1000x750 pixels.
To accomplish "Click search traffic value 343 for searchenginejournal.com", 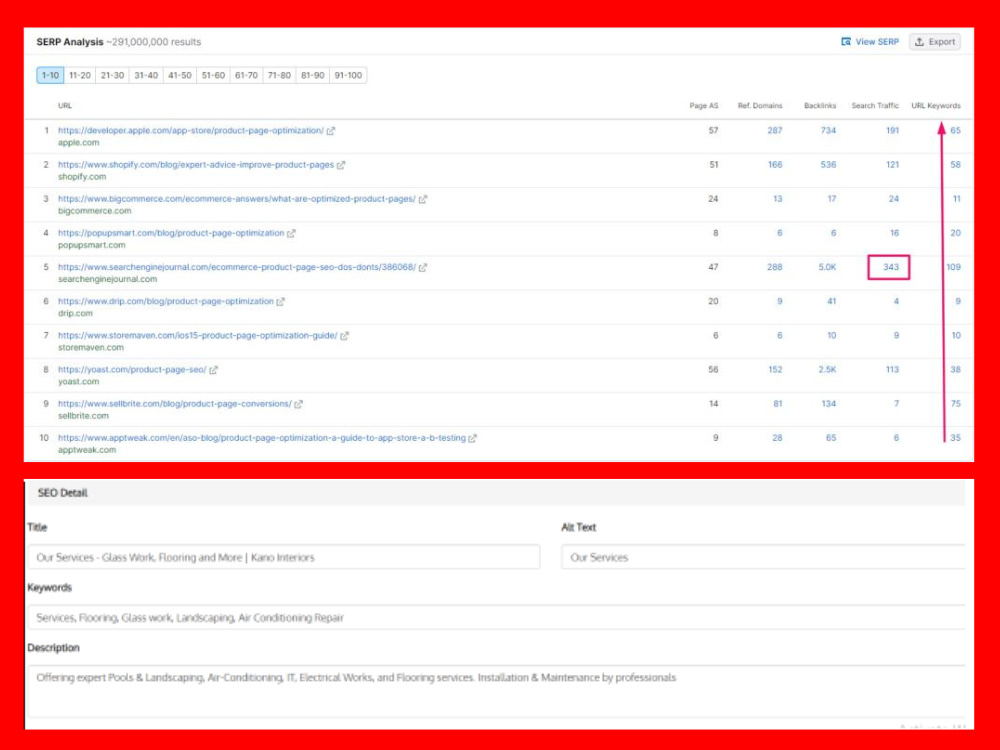I will click(890, 267).
